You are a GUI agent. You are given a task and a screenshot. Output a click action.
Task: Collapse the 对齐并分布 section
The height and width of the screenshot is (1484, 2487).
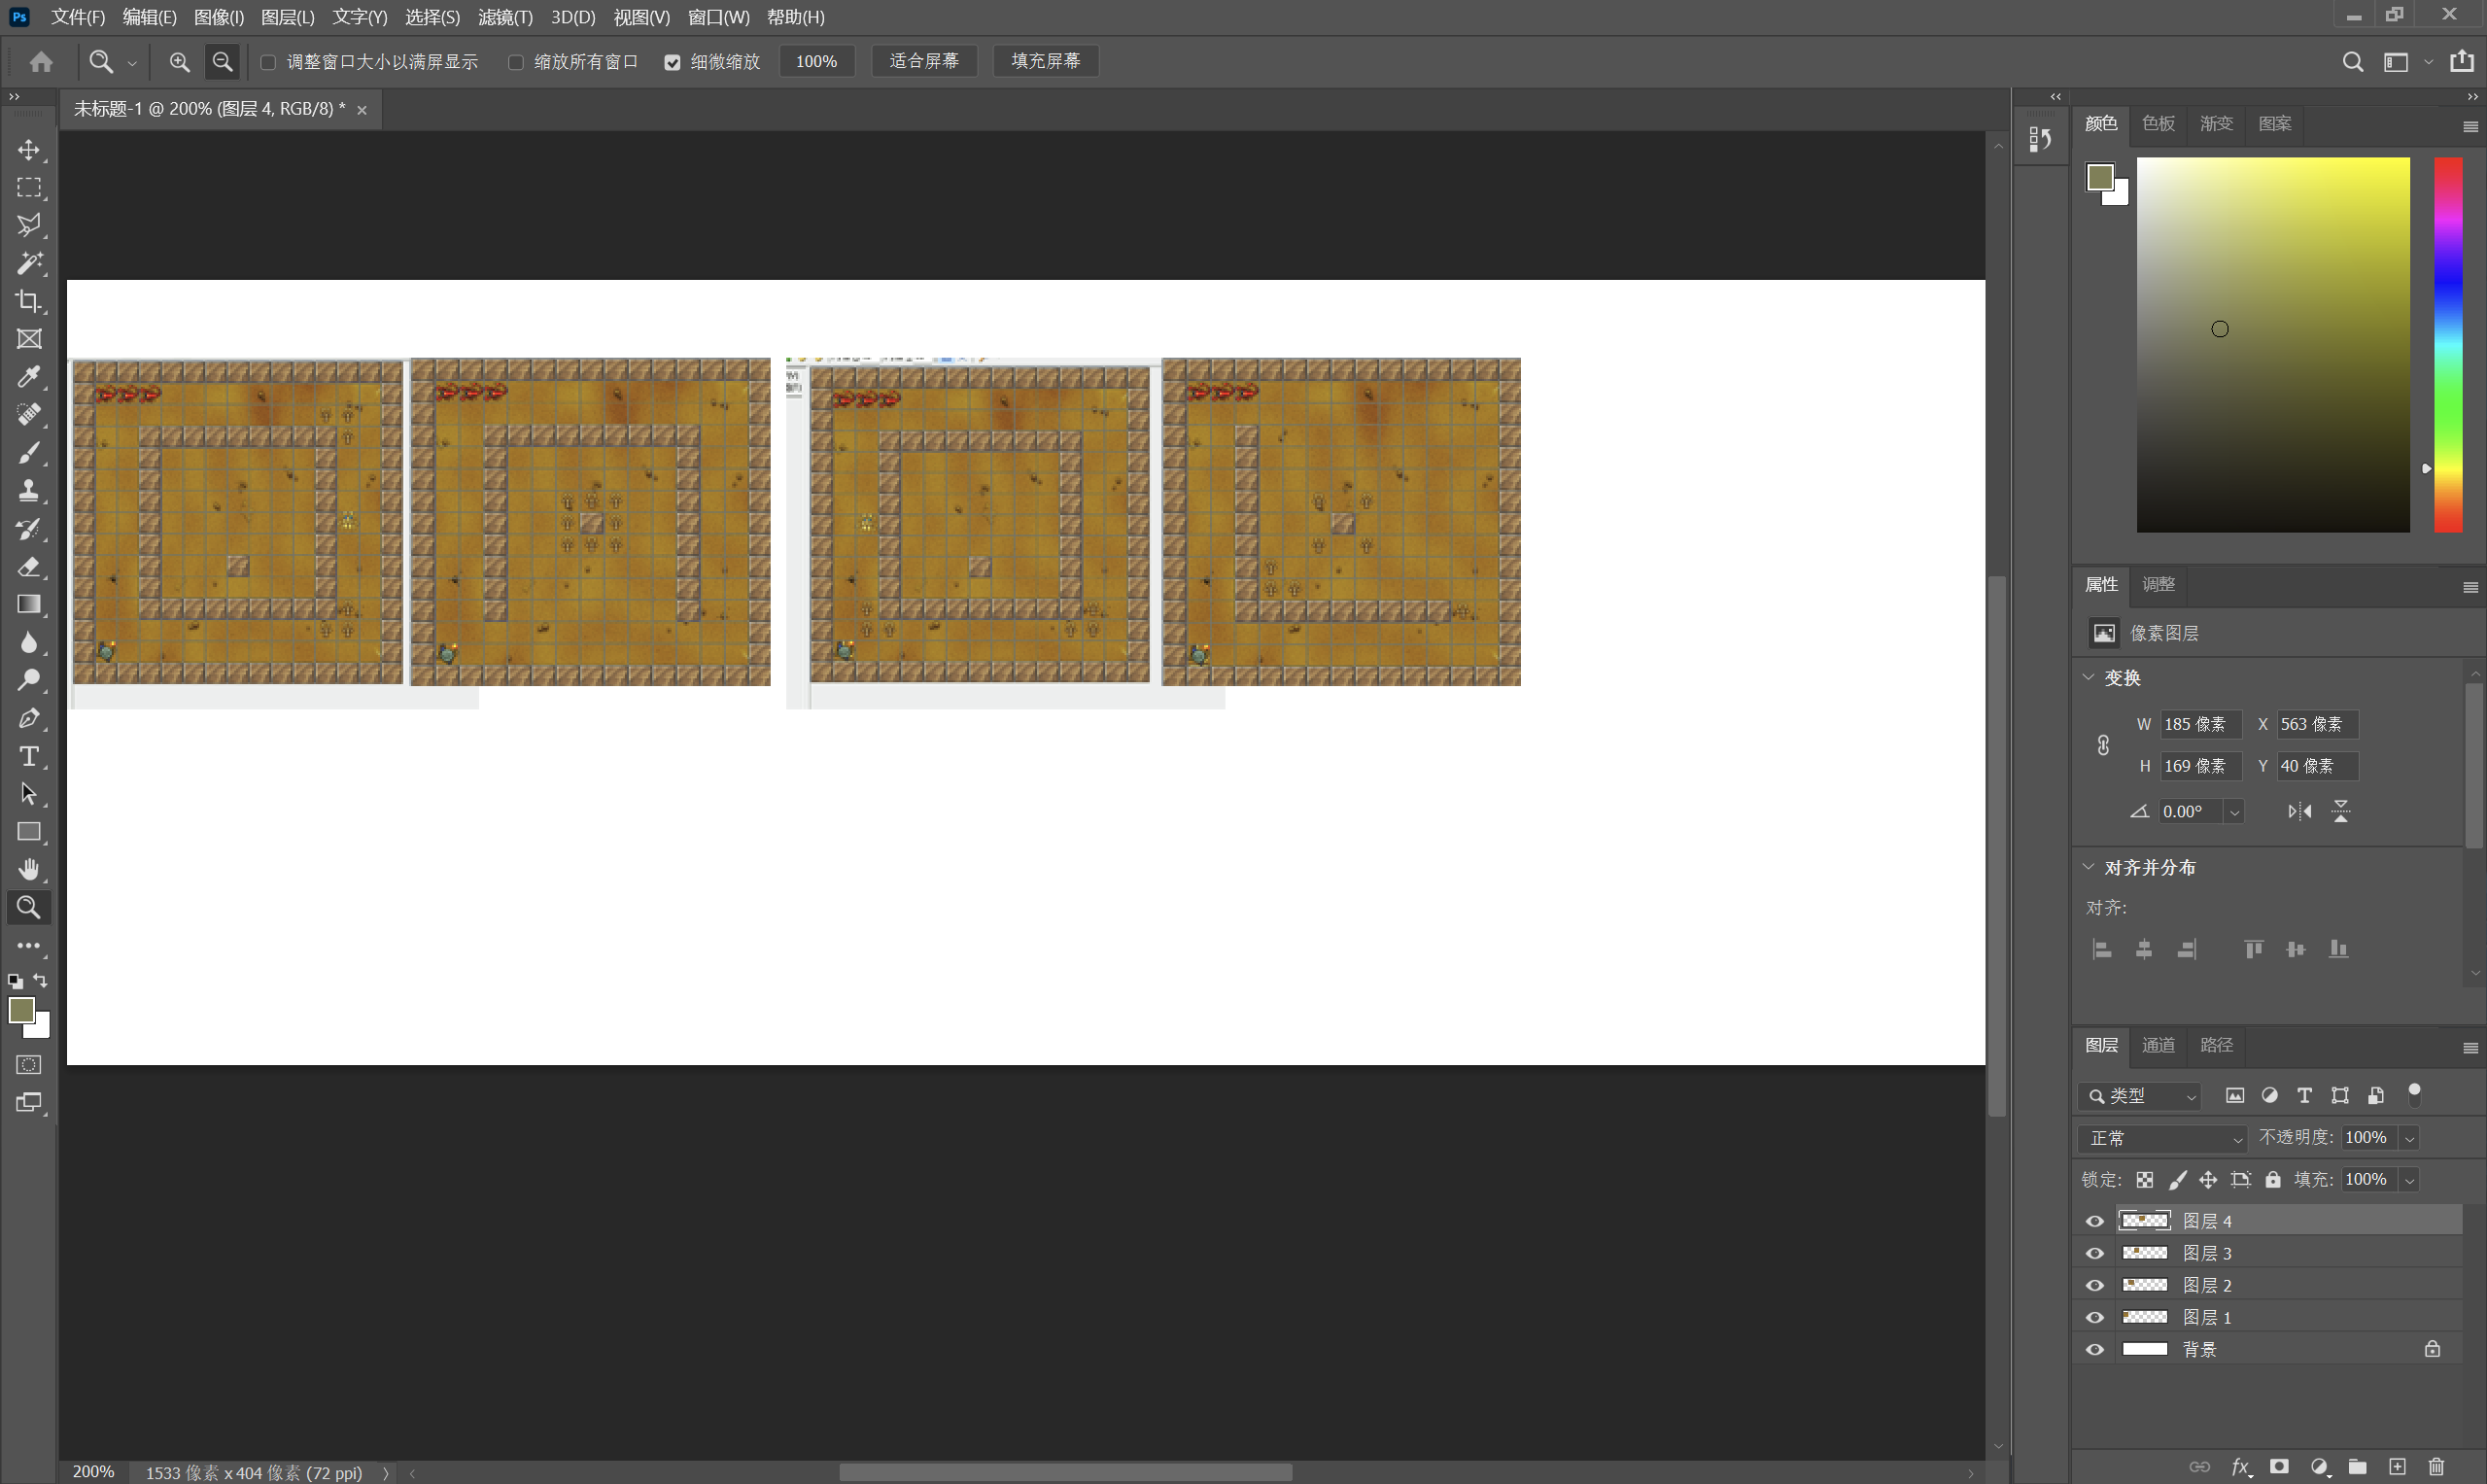pyautogui.click(x=2089, y=866)
